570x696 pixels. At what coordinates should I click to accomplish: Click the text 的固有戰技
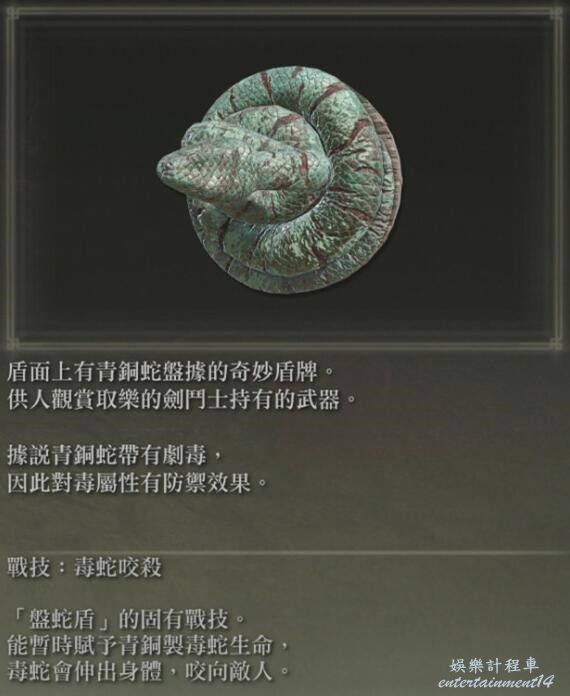(174, 620)
